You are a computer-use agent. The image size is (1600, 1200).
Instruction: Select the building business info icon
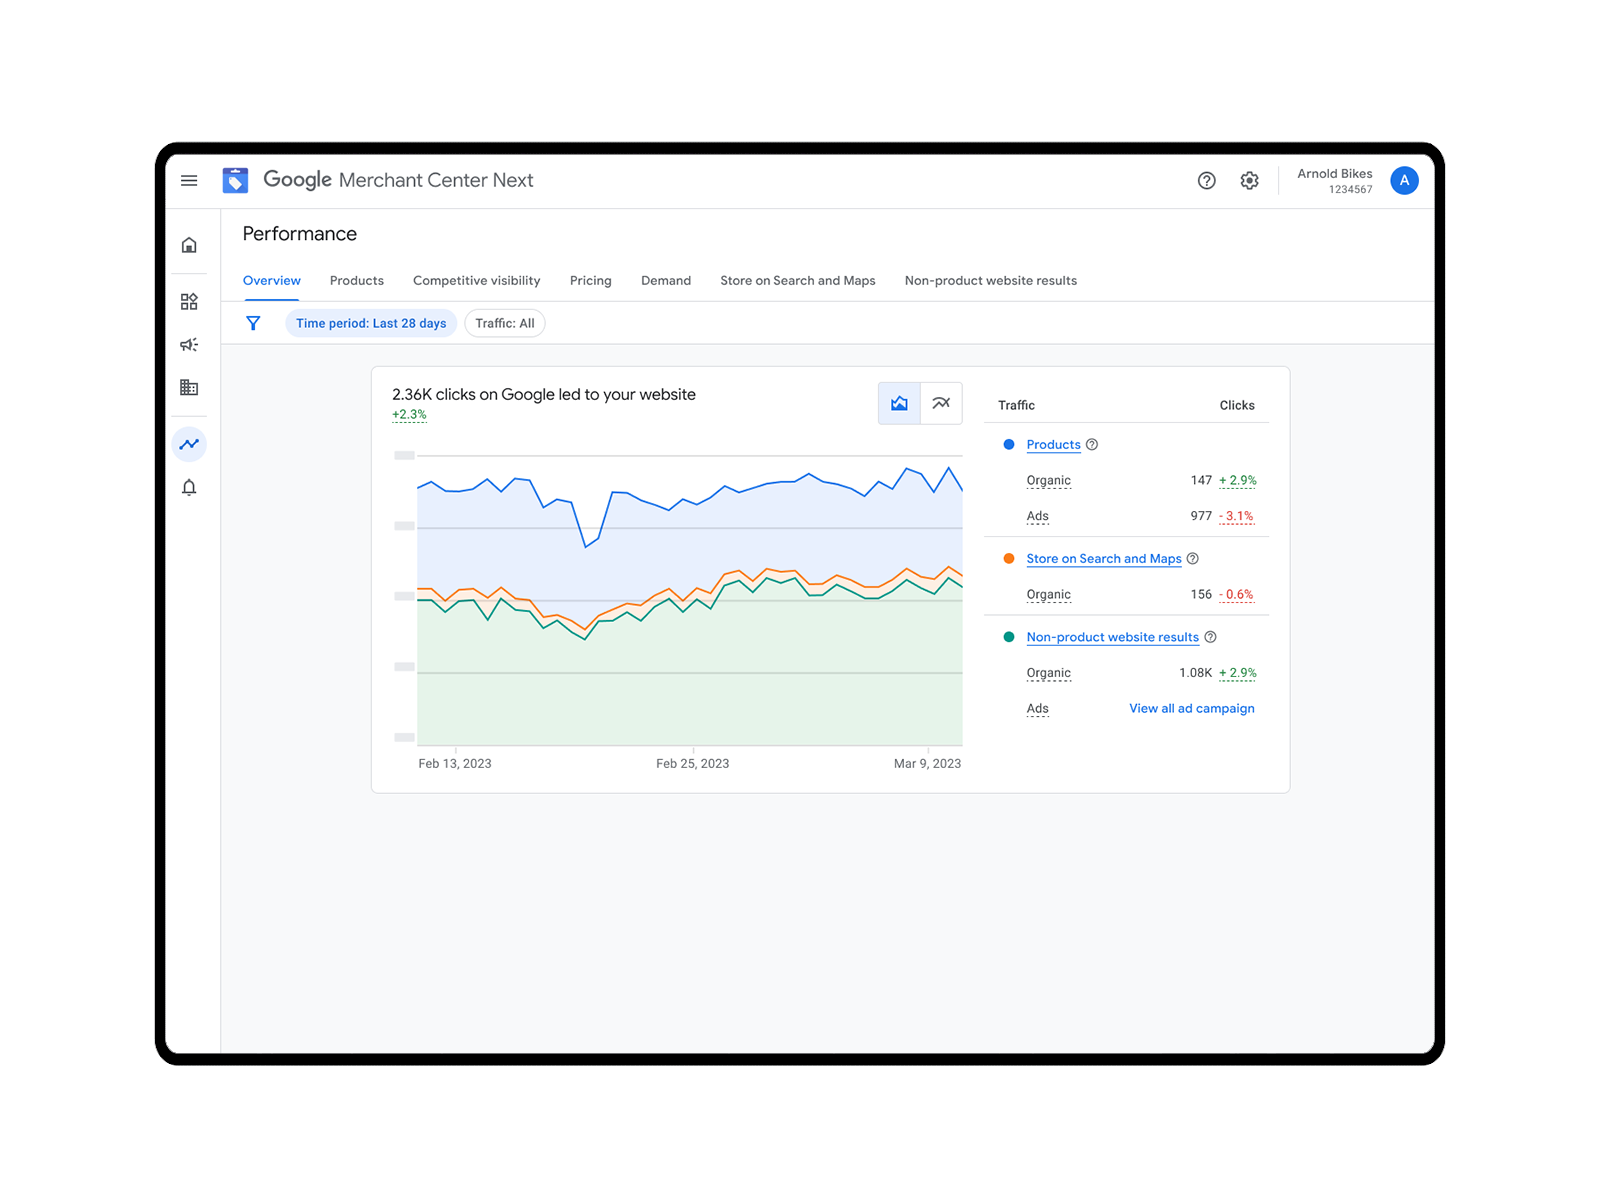tap(189, 387)
